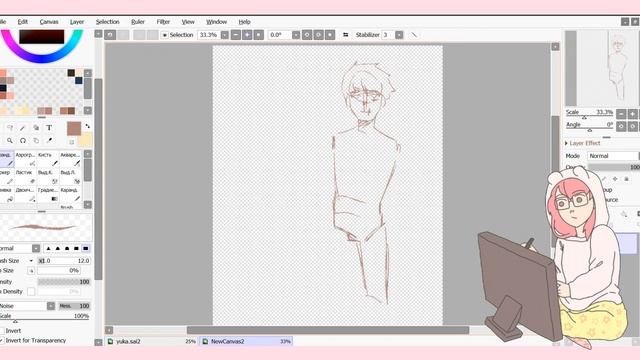
Task: Choose the Каранд. pencil tool
Action: (70, 194)
